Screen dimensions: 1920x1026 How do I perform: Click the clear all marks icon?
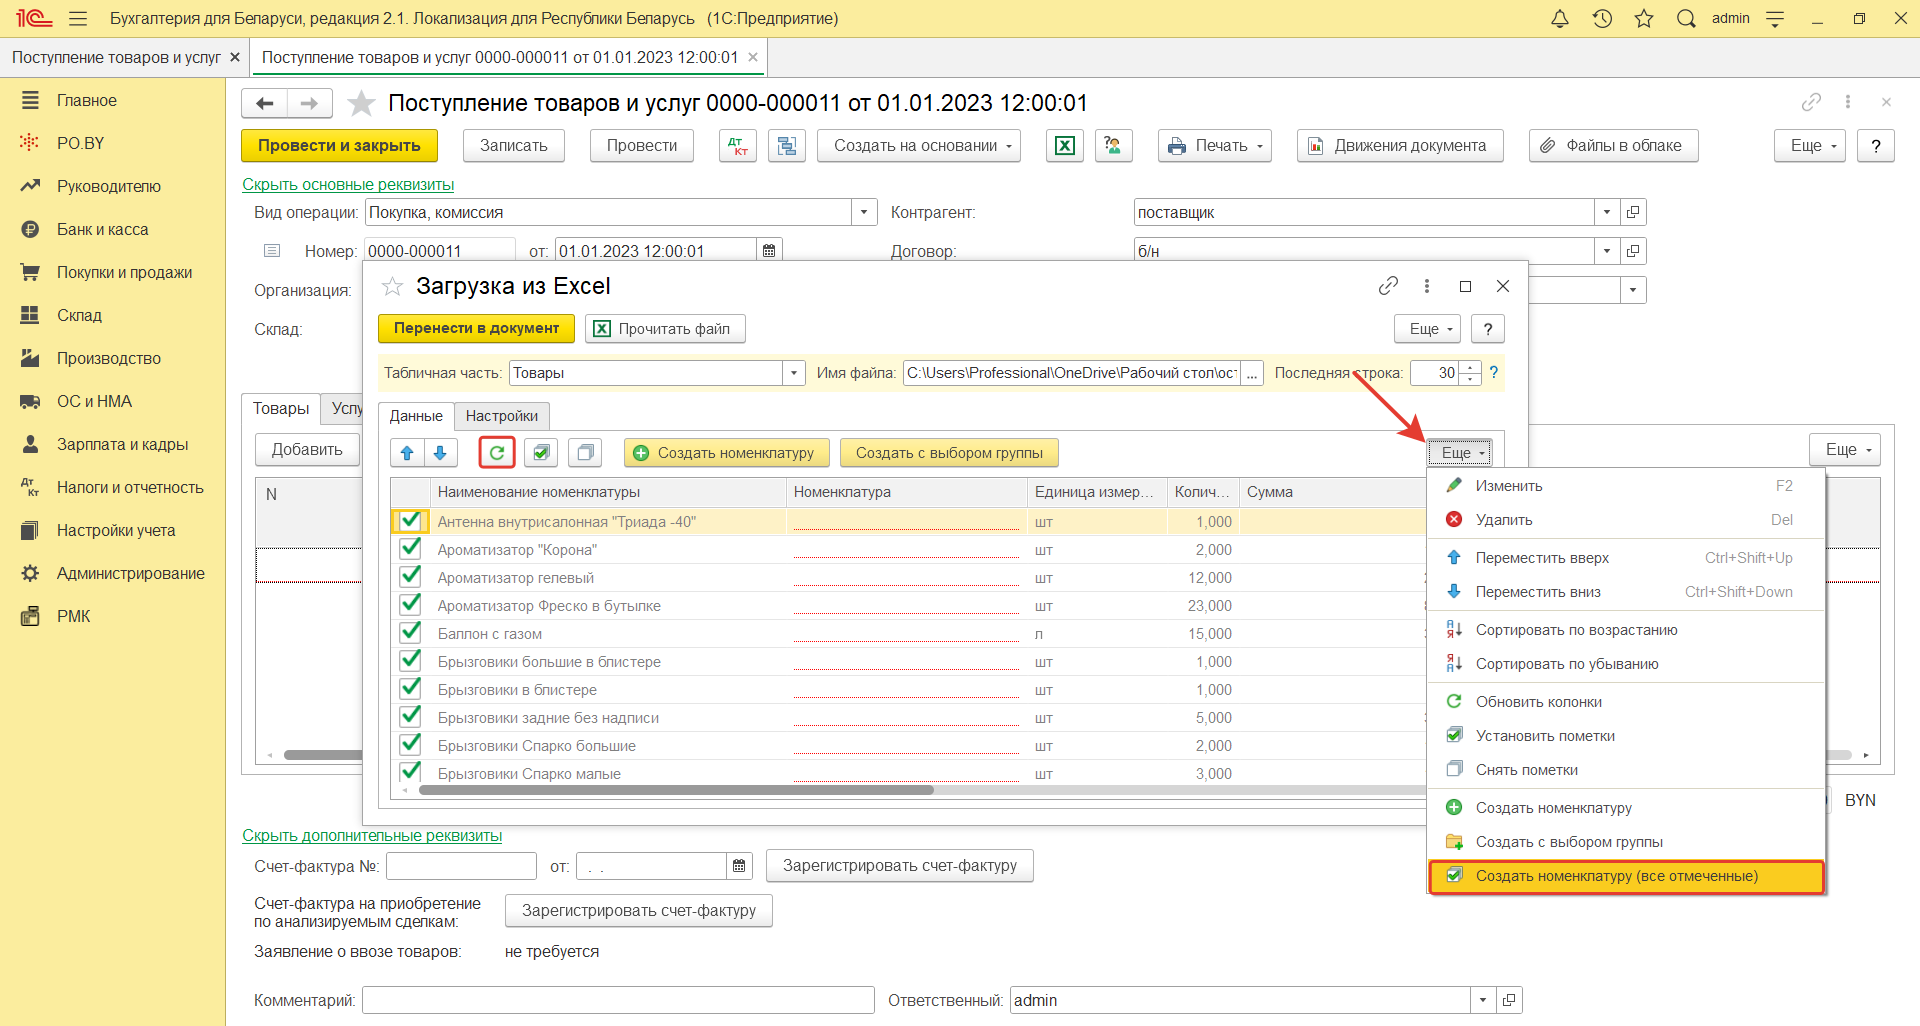coord(585,453)
